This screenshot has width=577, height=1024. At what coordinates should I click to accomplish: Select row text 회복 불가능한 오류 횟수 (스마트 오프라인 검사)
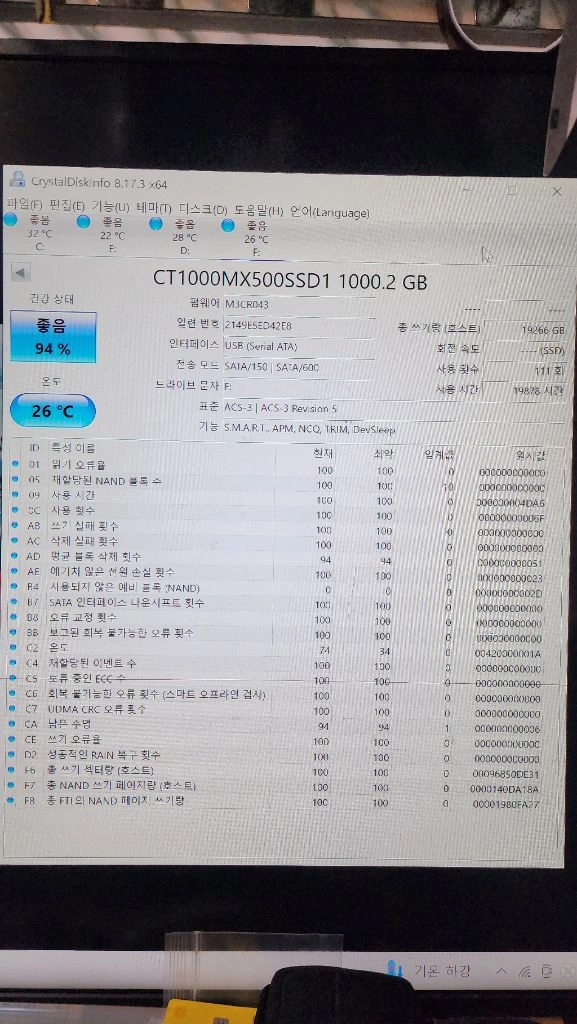(x=157, y=694)
